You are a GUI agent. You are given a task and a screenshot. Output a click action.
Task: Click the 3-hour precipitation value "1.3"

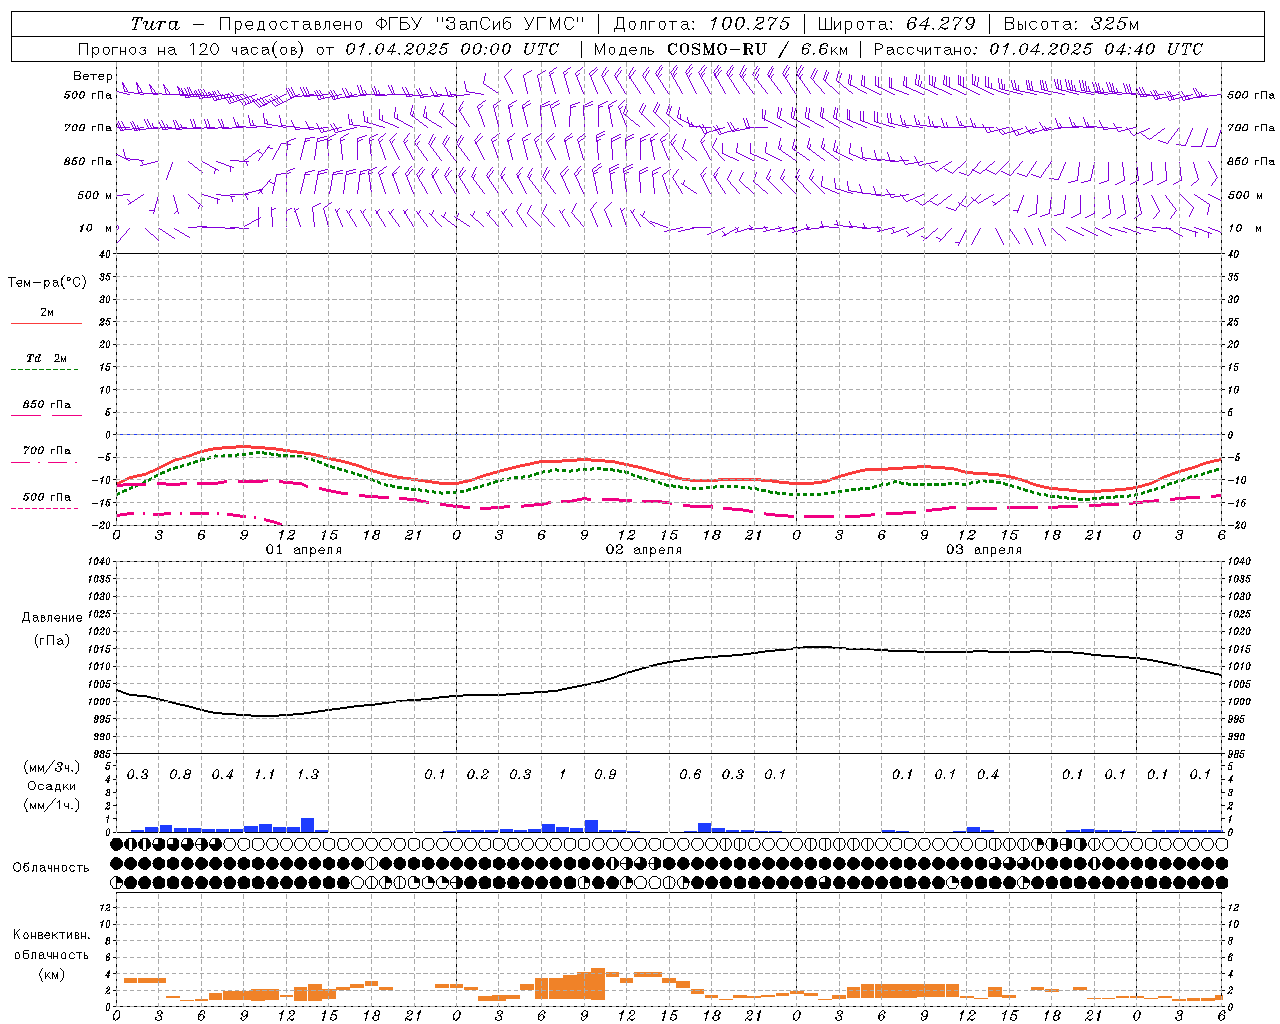(308, 775)
